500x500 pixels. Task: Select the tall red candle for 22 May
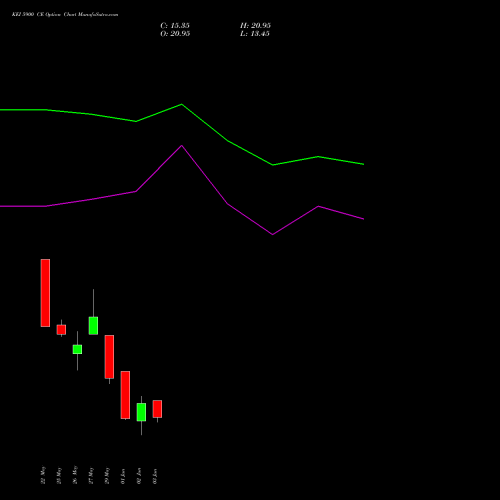[x=45, y=293]
